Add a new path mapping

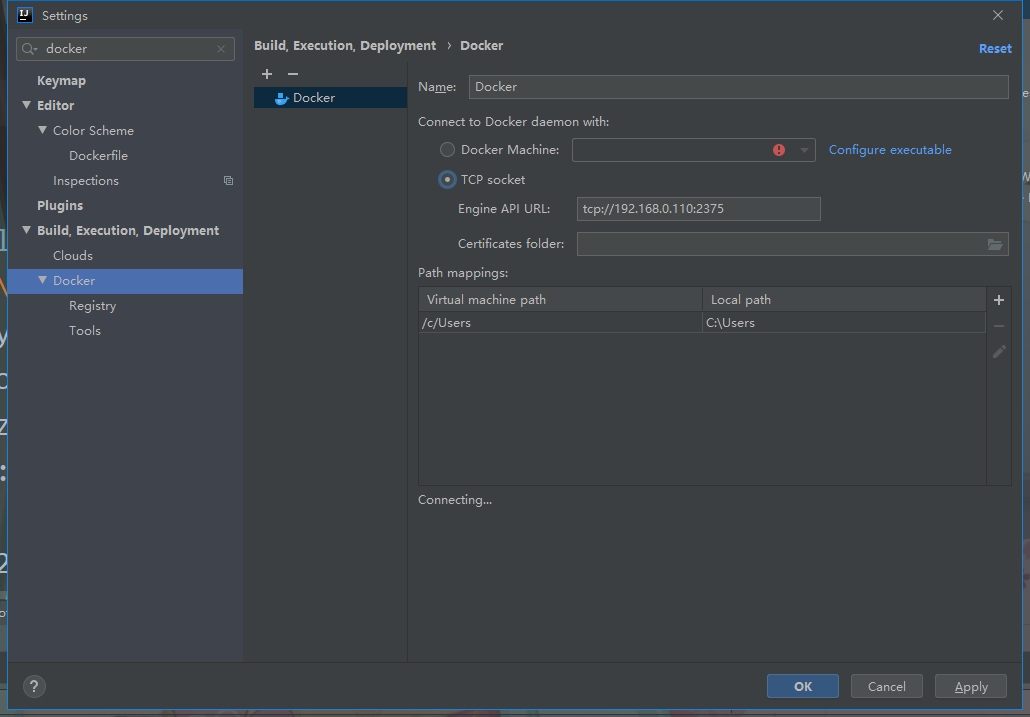pyautogui.click(x=998, y=300)
